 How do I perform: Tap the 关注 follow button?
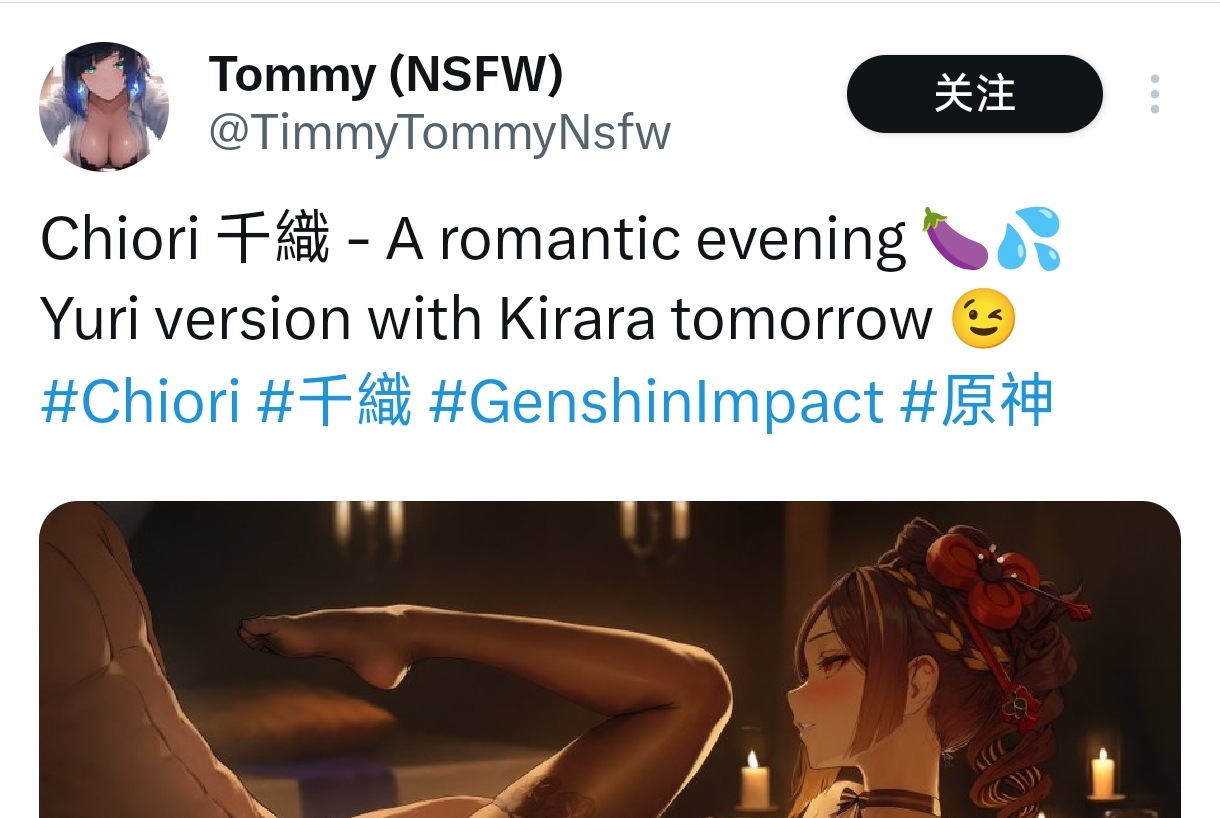pyautogui.click(x=975, y=94)
